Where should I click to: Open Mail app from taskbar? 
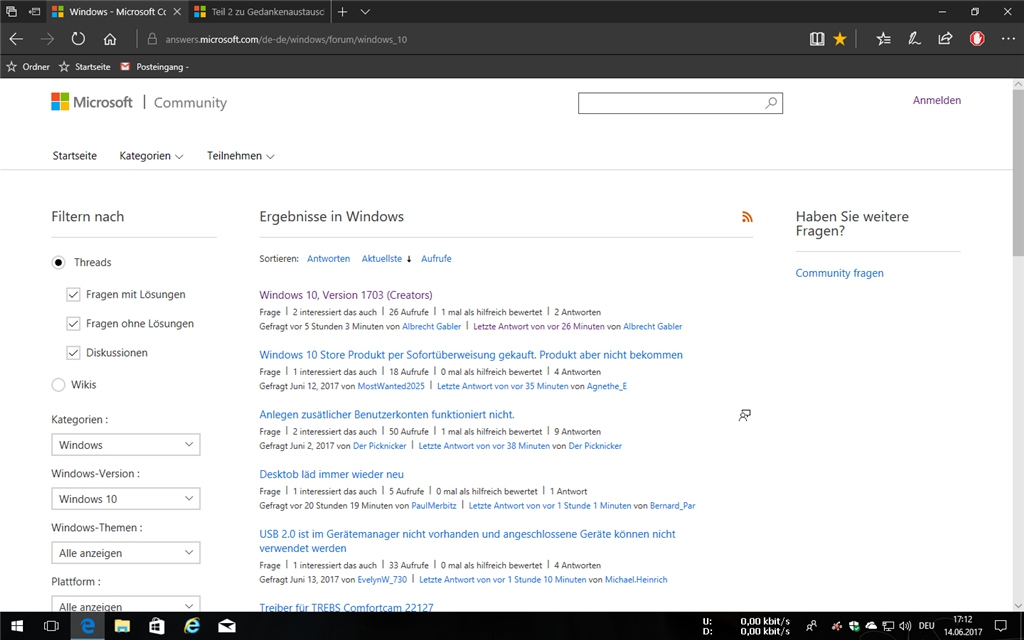point(227,626)
